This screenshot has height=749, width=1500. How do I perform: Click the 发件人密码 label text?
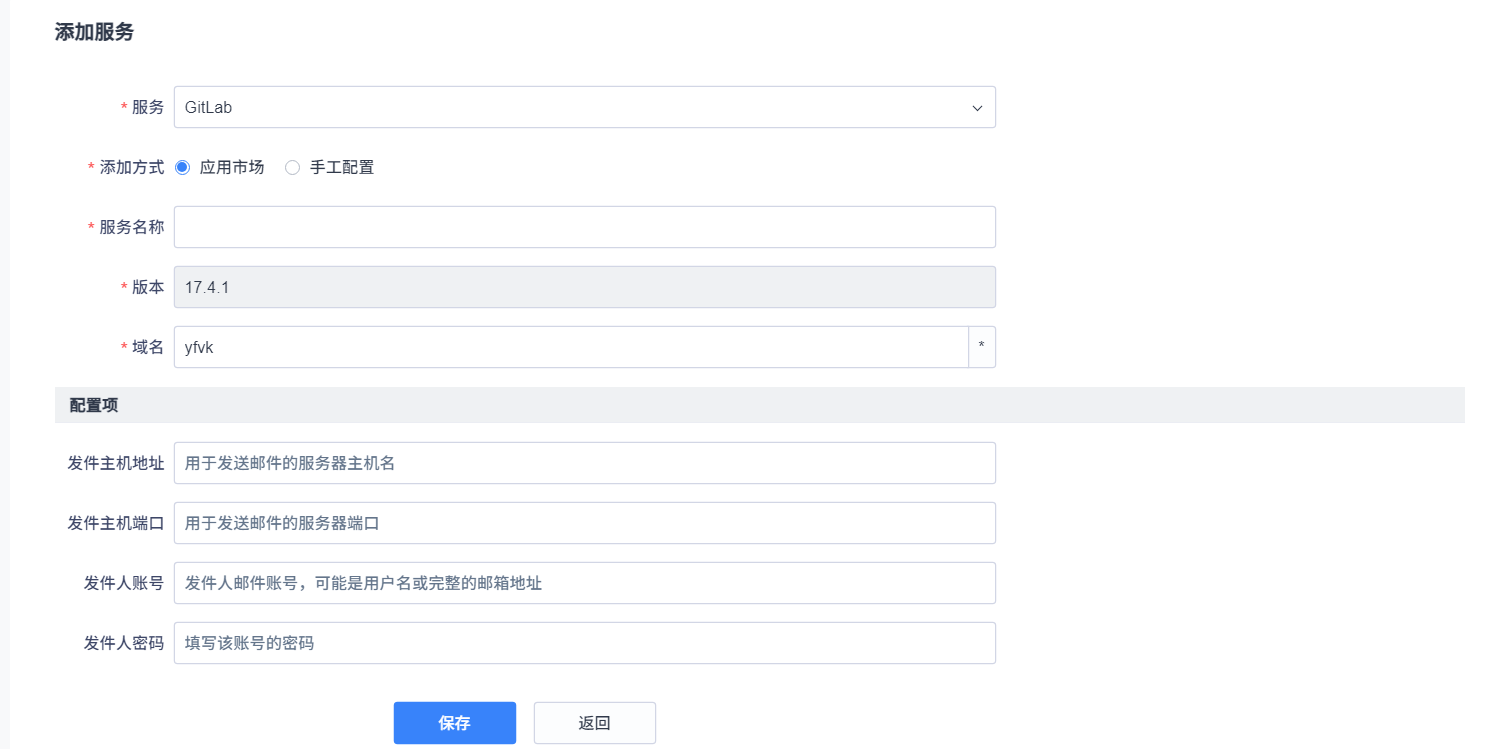(x=123, y=643)
